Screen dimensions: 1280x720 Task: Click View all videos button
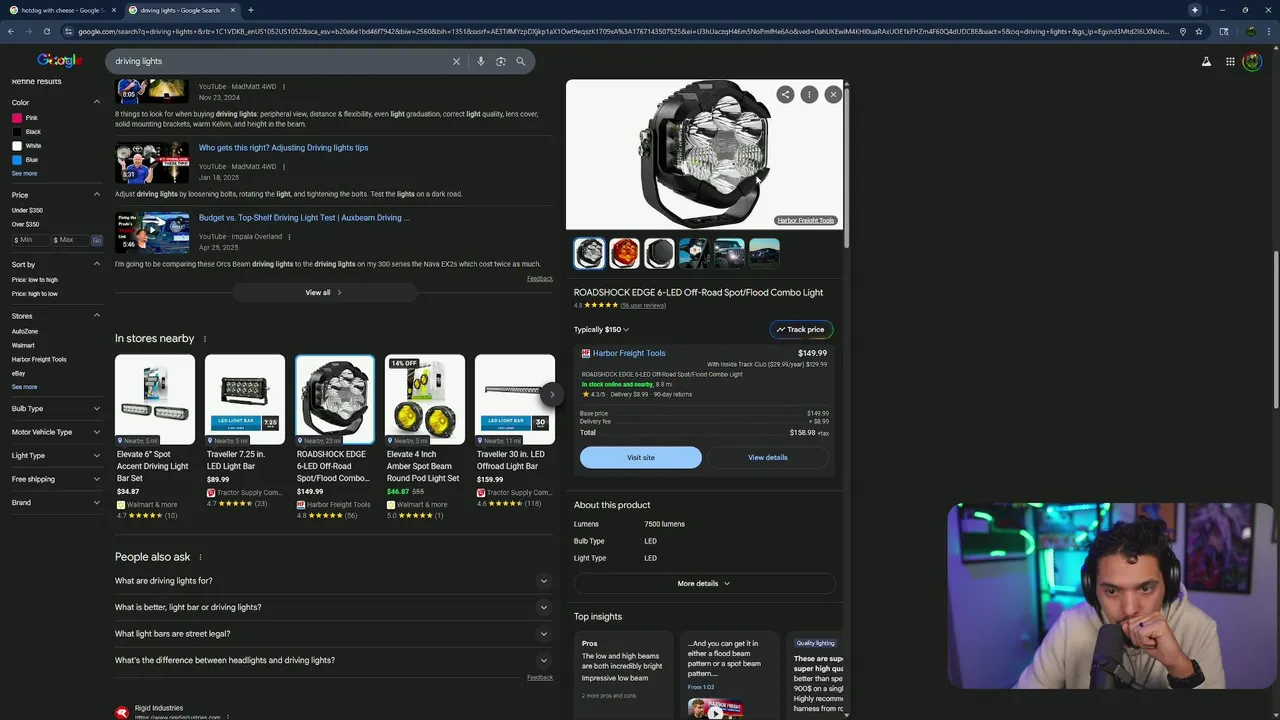click(324, 292)
